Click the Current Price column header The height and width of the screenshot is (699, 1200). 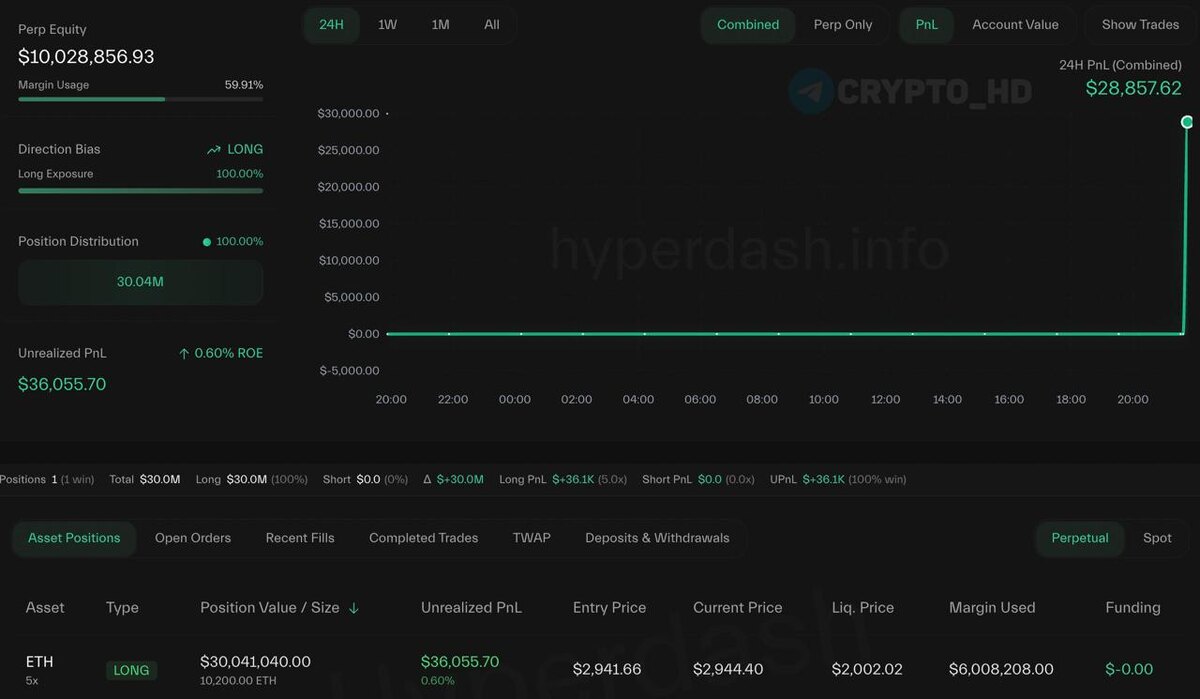[x=738, y=608]
